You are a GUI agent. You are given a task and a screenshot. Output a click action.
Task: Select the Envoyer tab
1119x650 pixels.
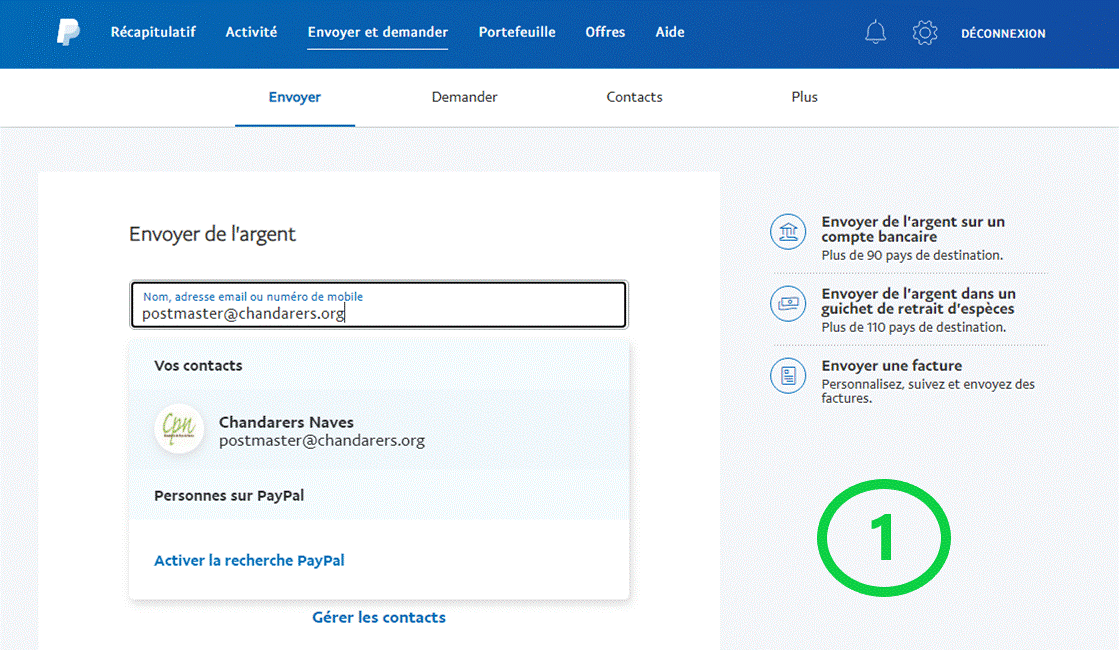(295, 97)
